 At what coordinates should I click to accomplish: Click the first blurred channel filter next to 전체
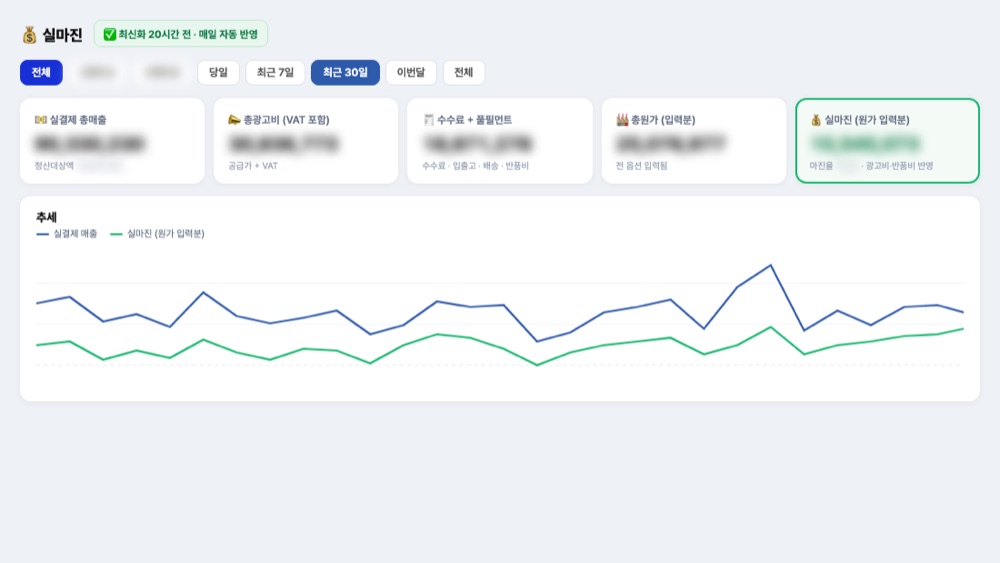click(98, 72)
